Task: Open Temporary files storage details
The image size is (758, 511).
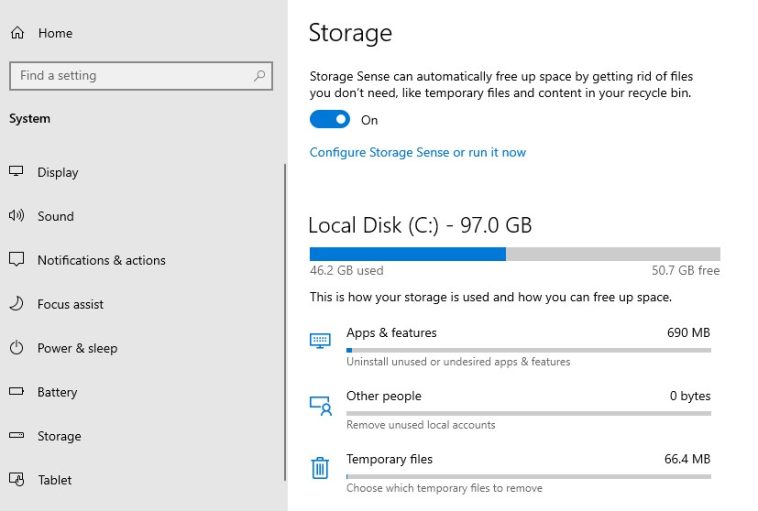Action: (x=389, y=460)
